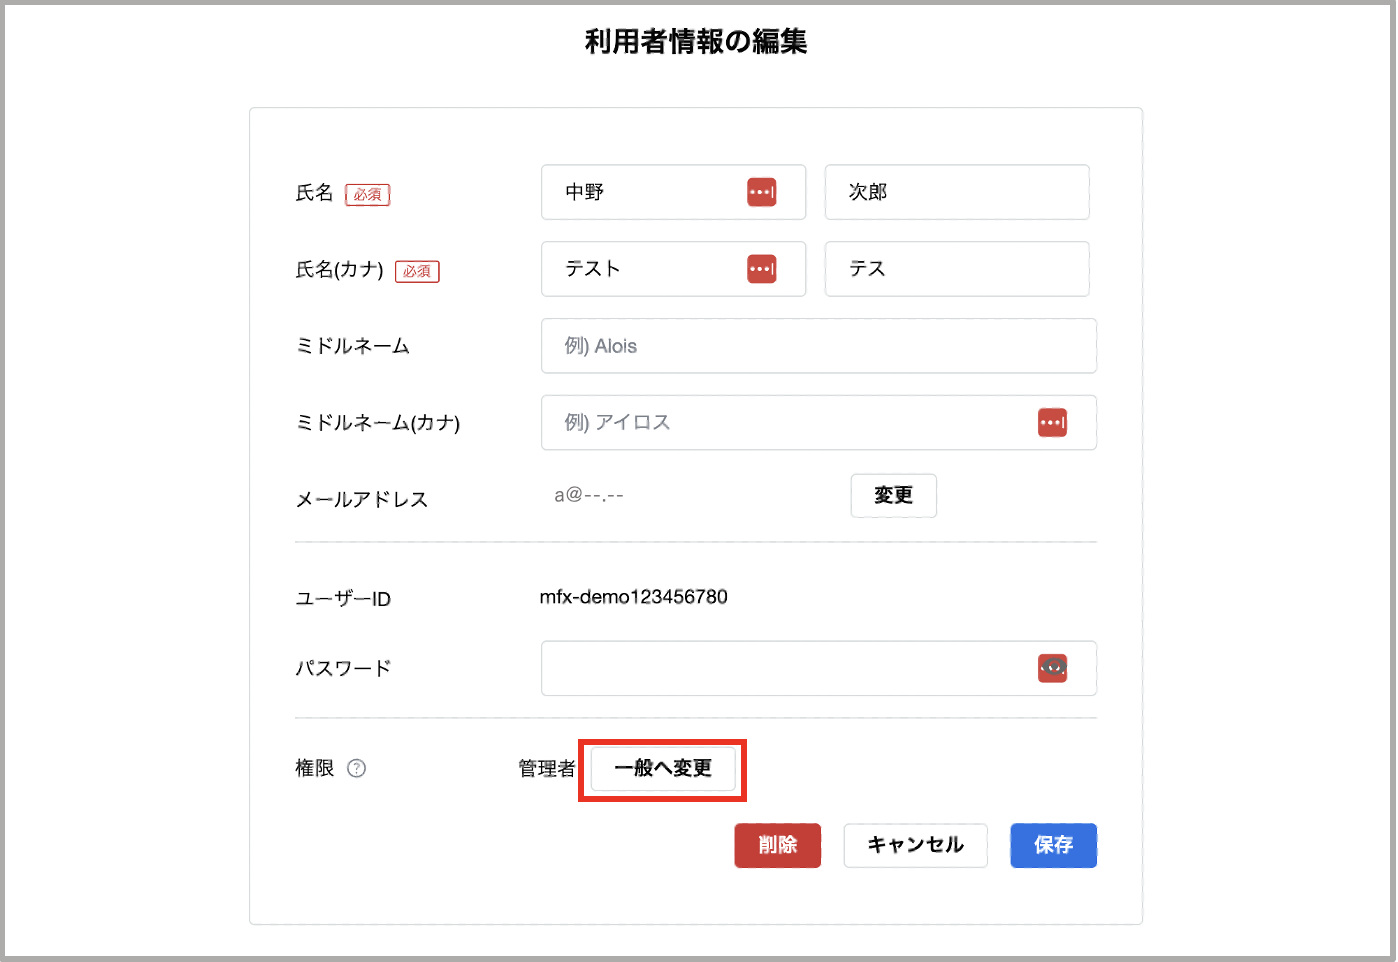Click the ミドルネーム(カナ) label
The image size is (1398, 962).
click(x=378, y=423)
